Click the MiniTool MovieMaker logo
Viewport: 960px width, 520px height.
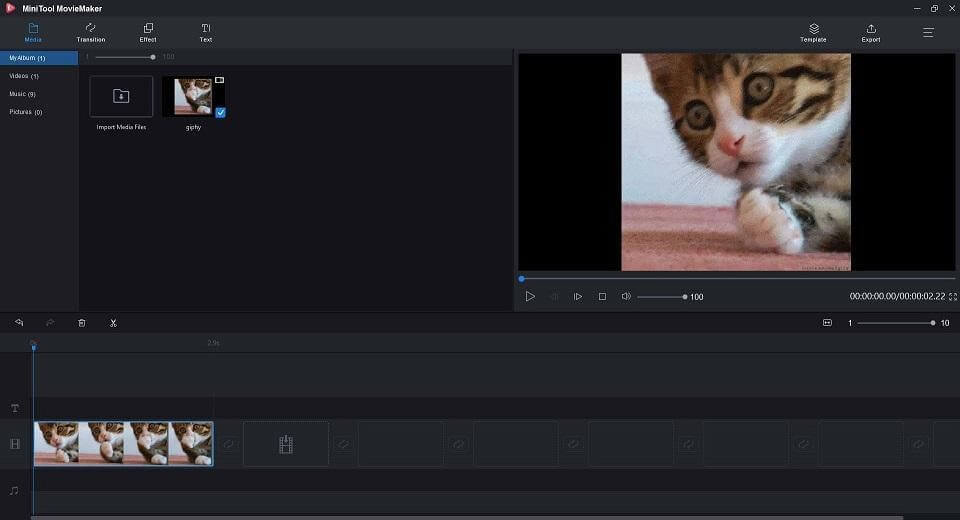tap(10, 8)
